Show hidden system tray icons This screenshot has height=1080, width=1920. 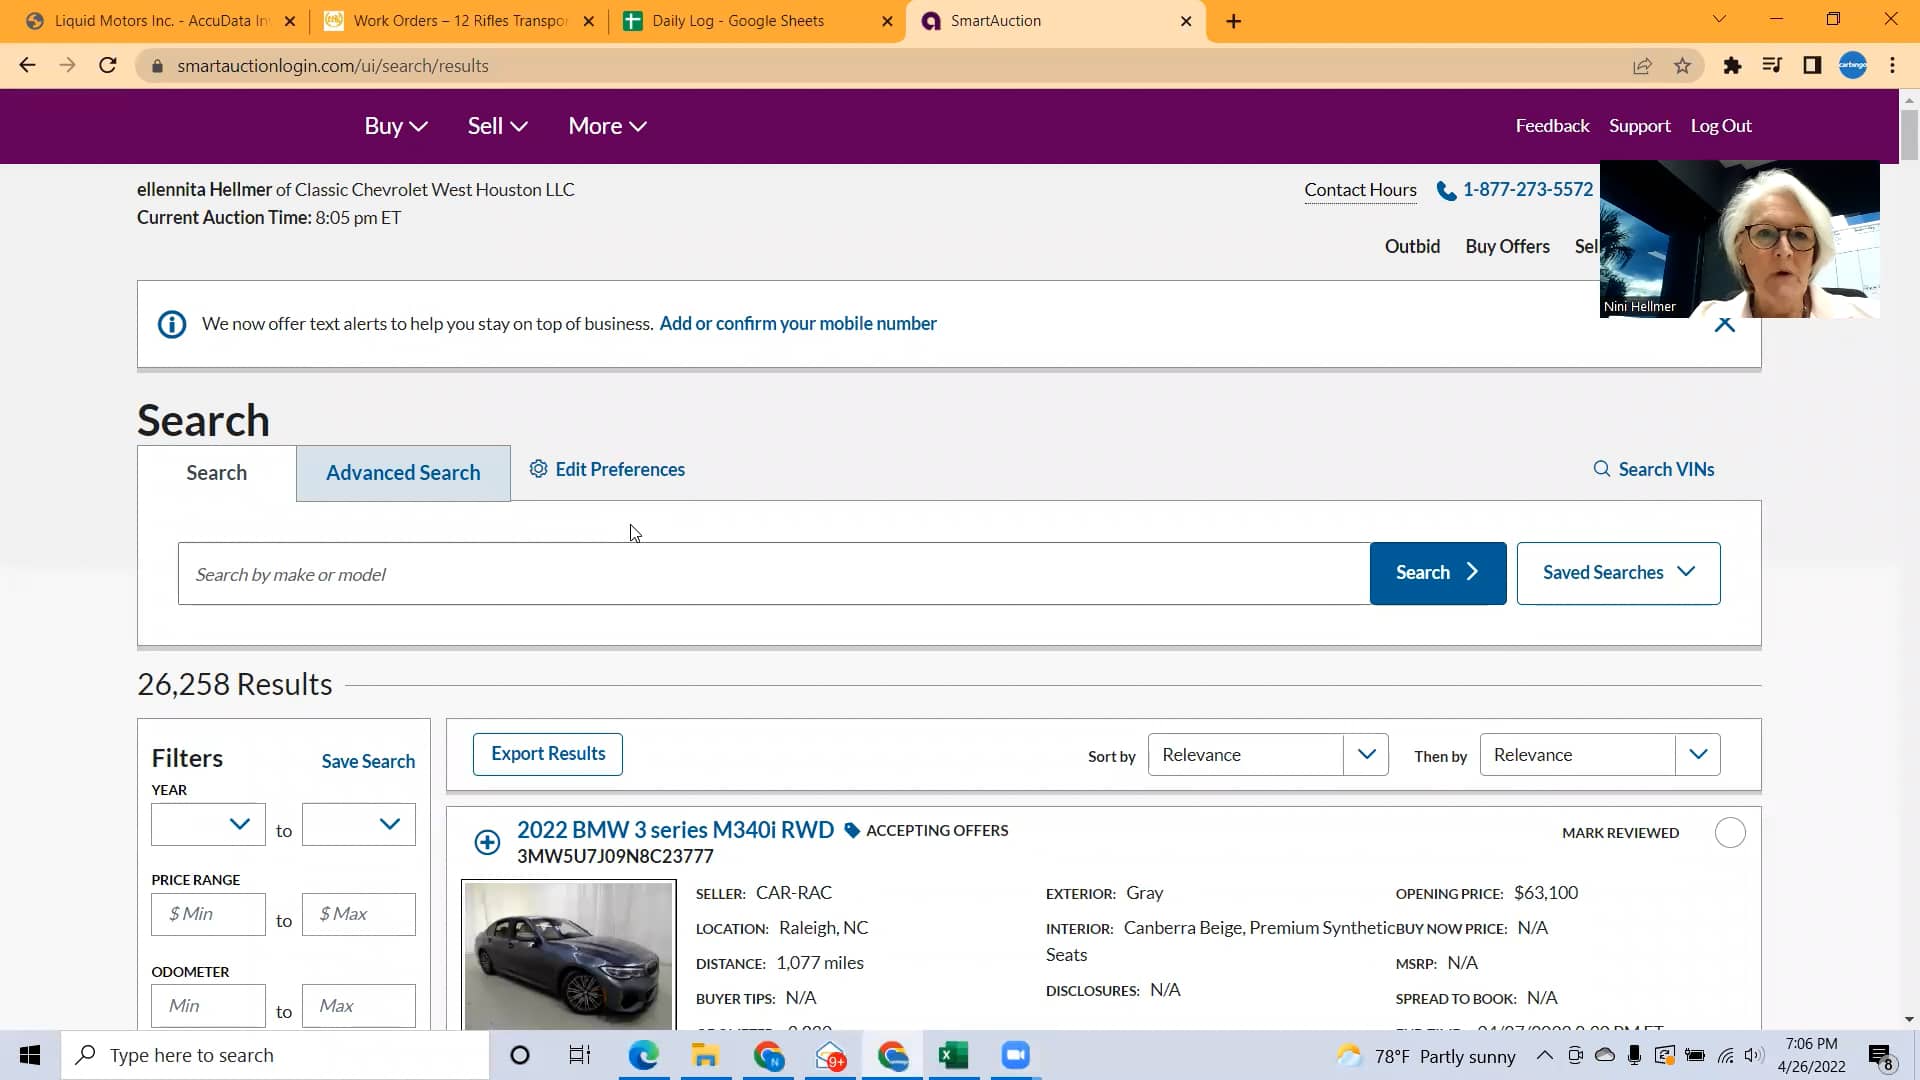[1545, 1055]
